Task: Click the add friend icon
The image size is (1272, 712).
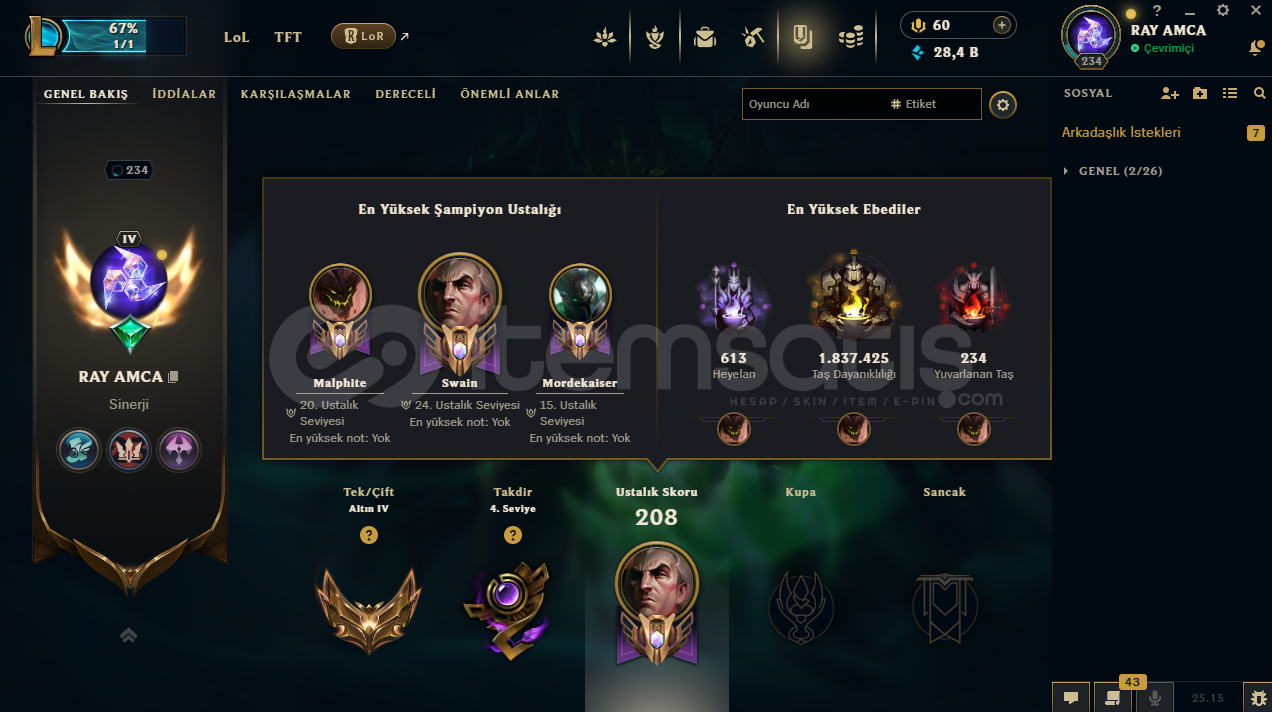Action: coord(1169,93)
